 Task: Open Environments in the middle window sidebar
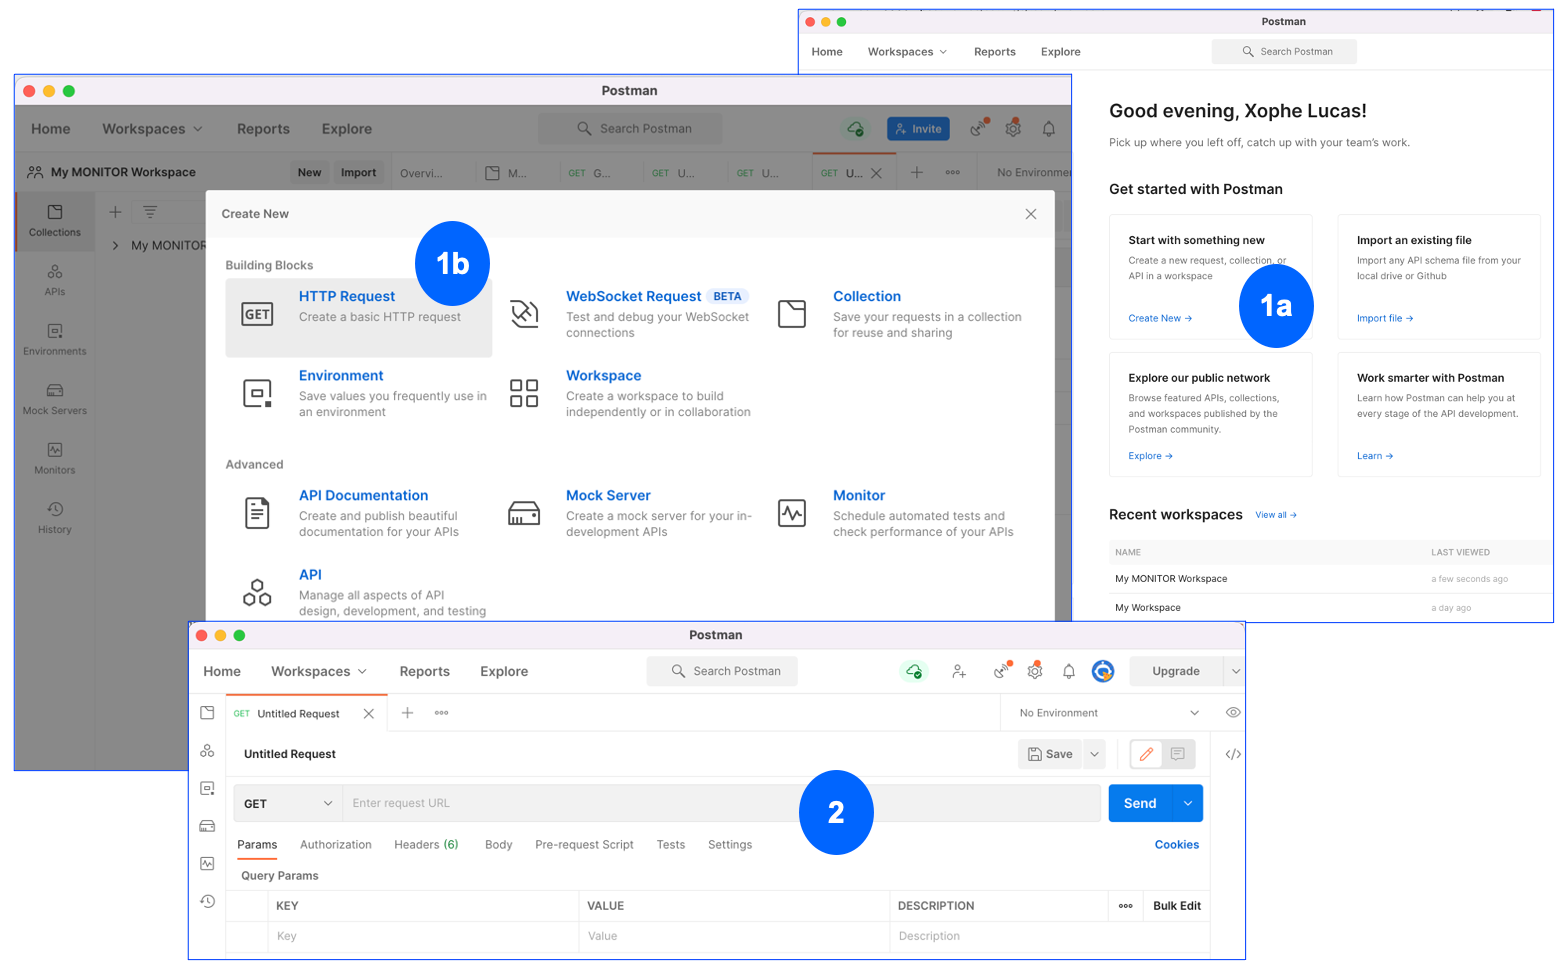[55, 340]
